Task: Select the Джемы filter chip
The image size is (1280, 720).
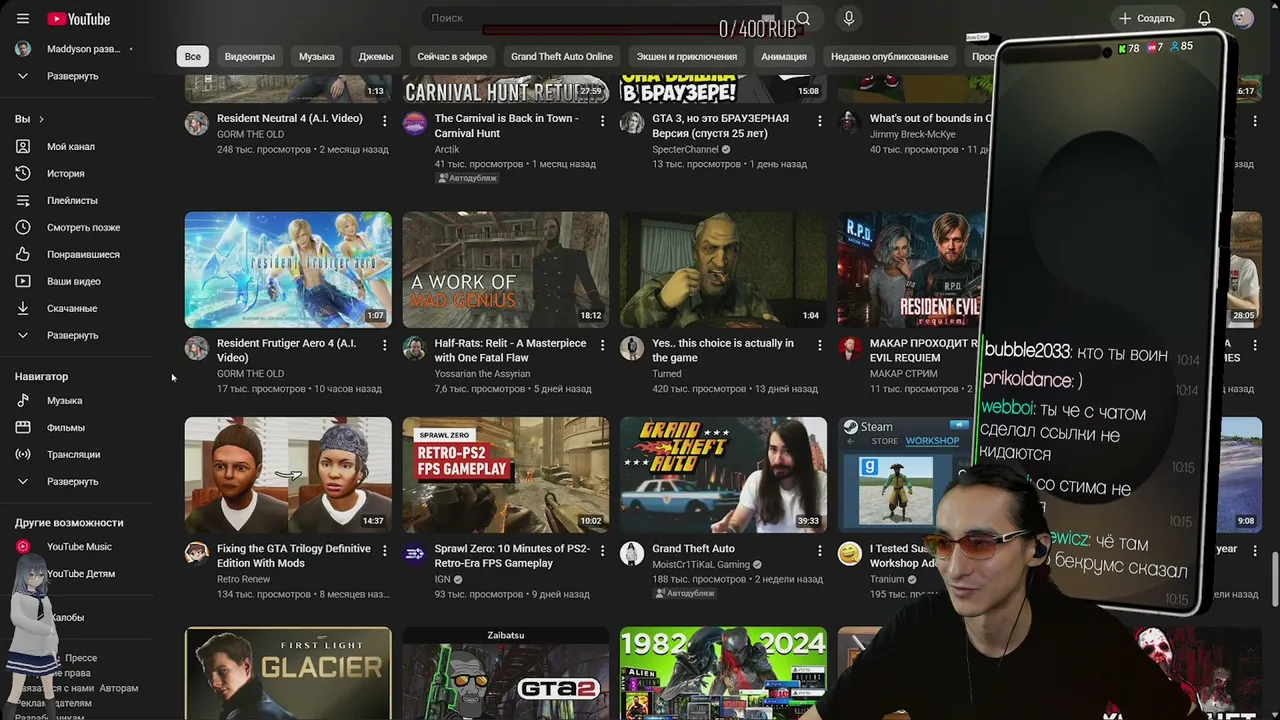Action: click(x=376, y=57)
